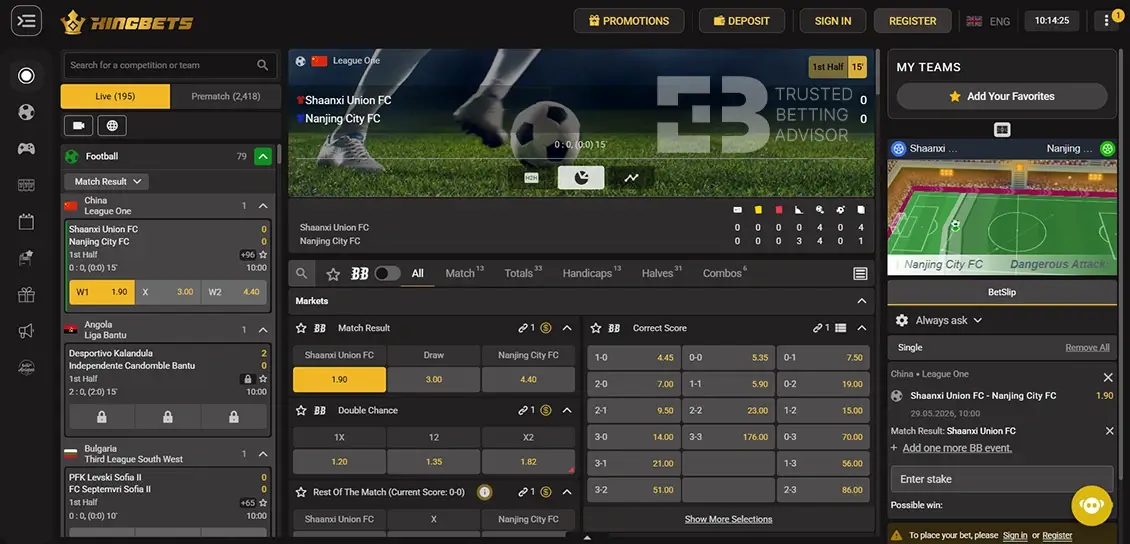This screenshot has width=1130, height=544.
Task: Click the Register button
Action: pyautogui.click(x=912, y=21)
